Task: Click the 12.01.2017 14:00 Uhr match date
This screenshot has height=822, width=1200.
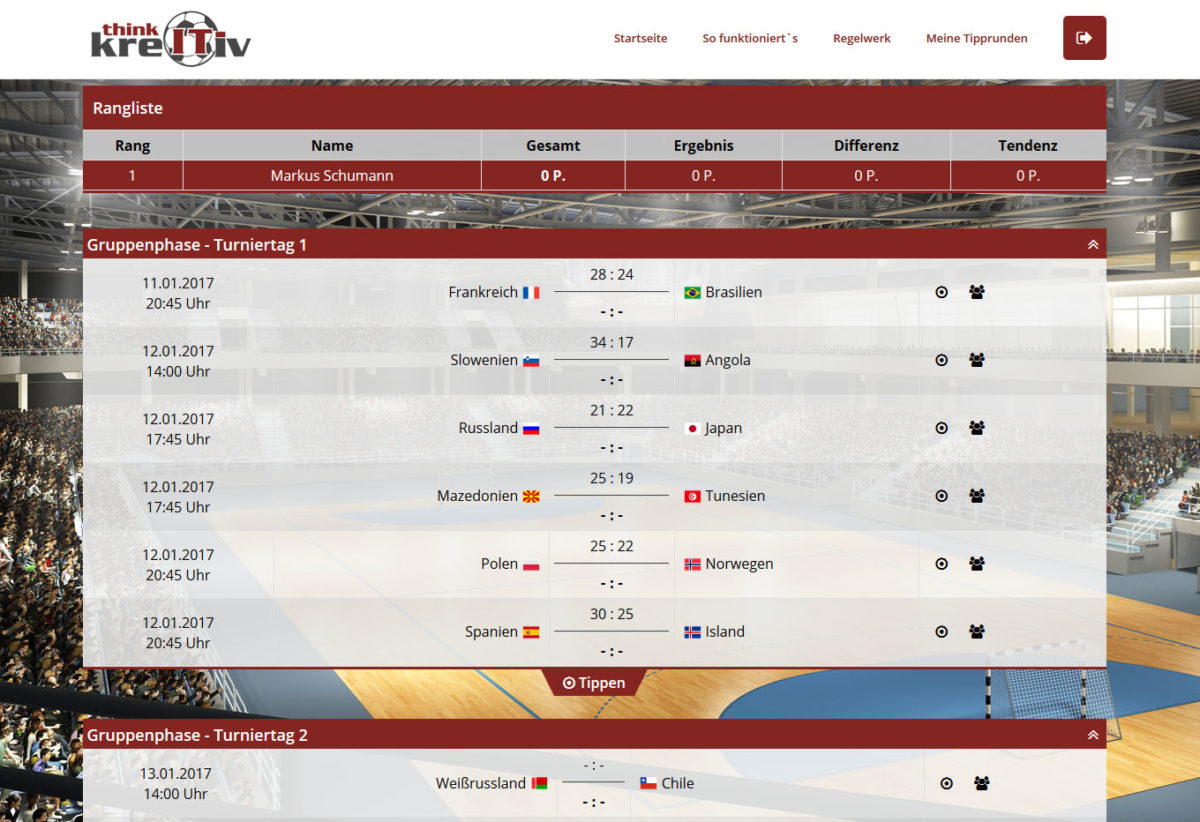Action: (x=178, y=361)
